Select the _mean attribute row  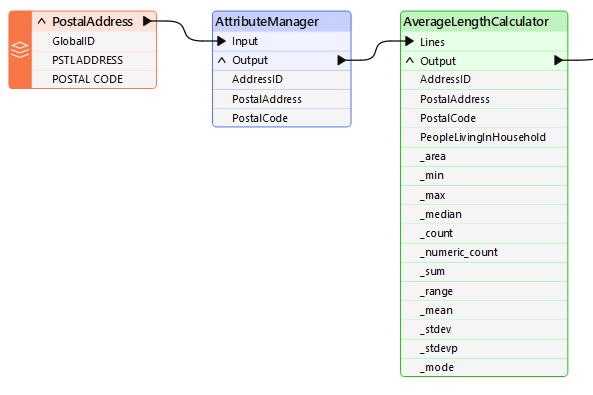coord(484,310)
